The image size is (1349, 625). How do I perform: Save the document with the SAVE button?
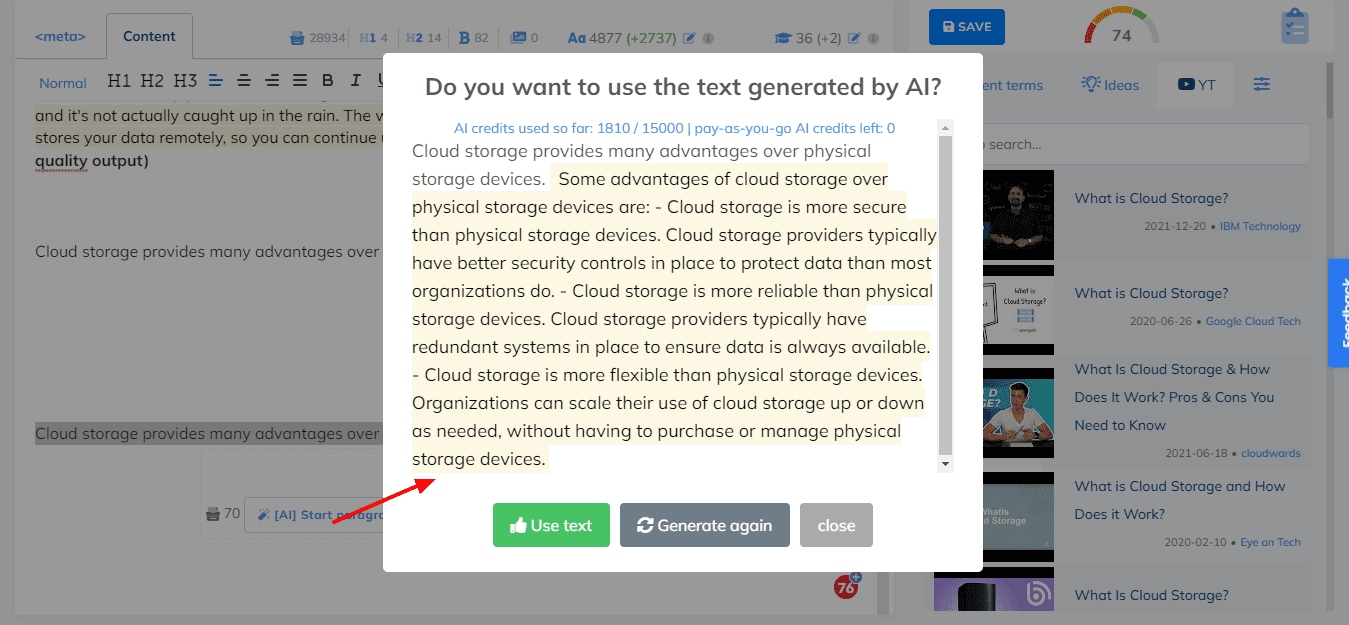click(967, 27)
